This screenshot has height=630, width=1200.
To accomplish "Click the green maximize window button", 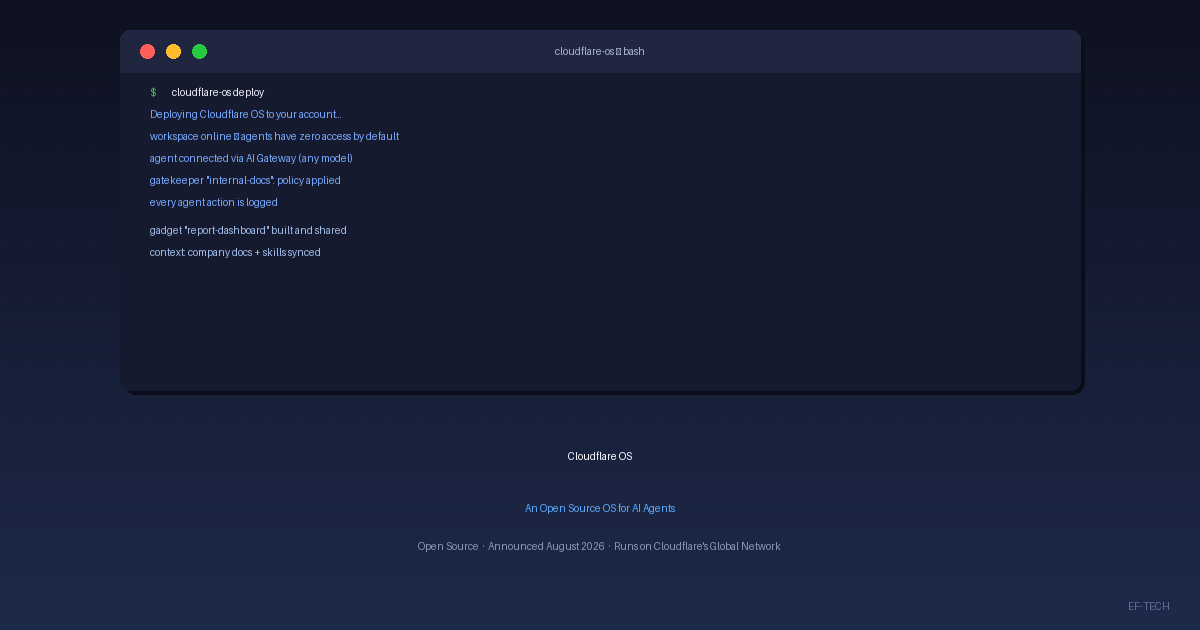I will point(199,51).
